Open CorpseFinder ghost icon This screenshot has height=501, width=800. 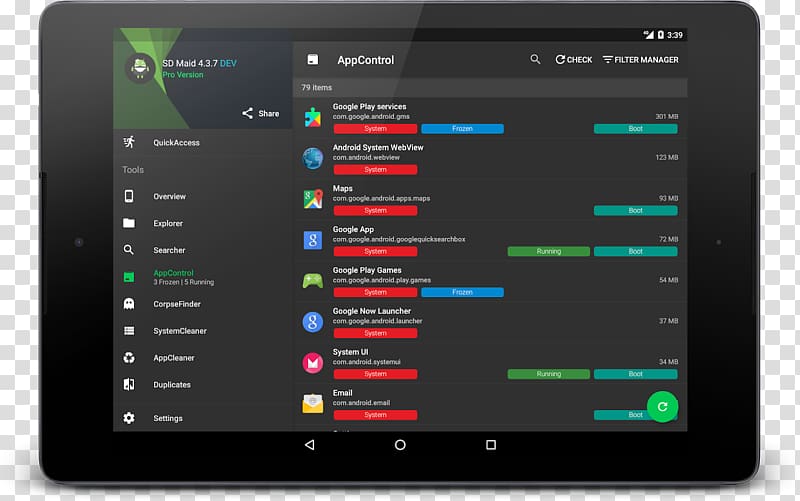(x=129, y=304)
